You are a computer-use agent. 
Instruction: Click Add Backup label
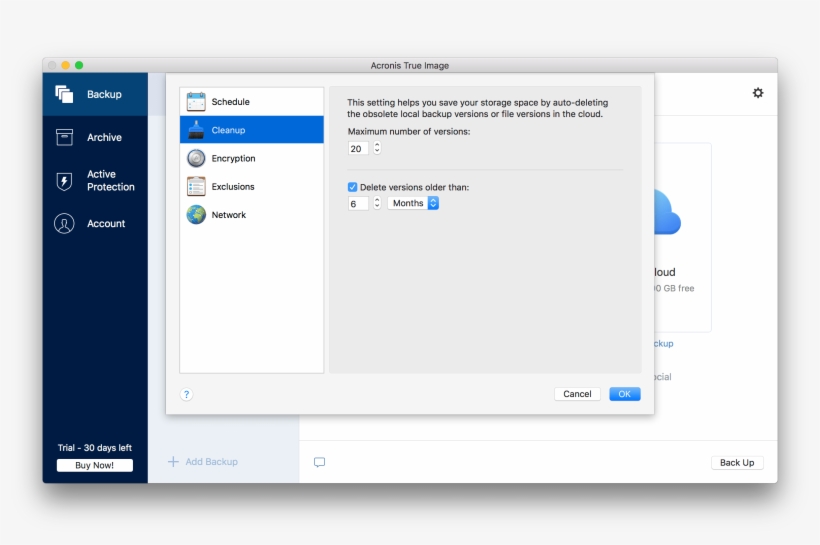(x=211, y=462)
